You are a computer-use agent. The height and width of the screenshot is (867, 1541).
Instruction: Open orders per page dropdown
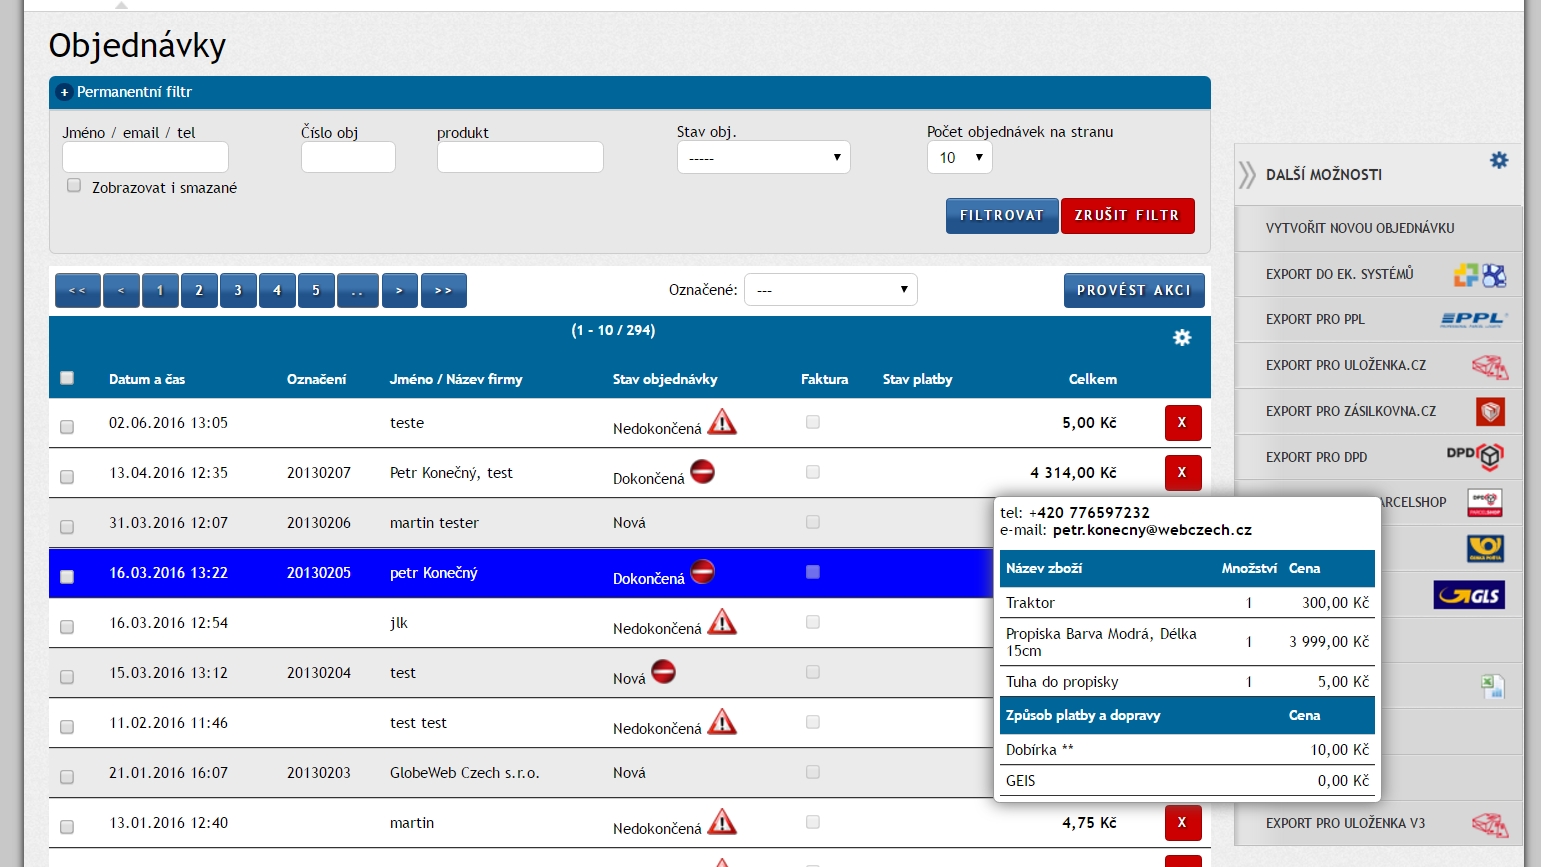959,158
